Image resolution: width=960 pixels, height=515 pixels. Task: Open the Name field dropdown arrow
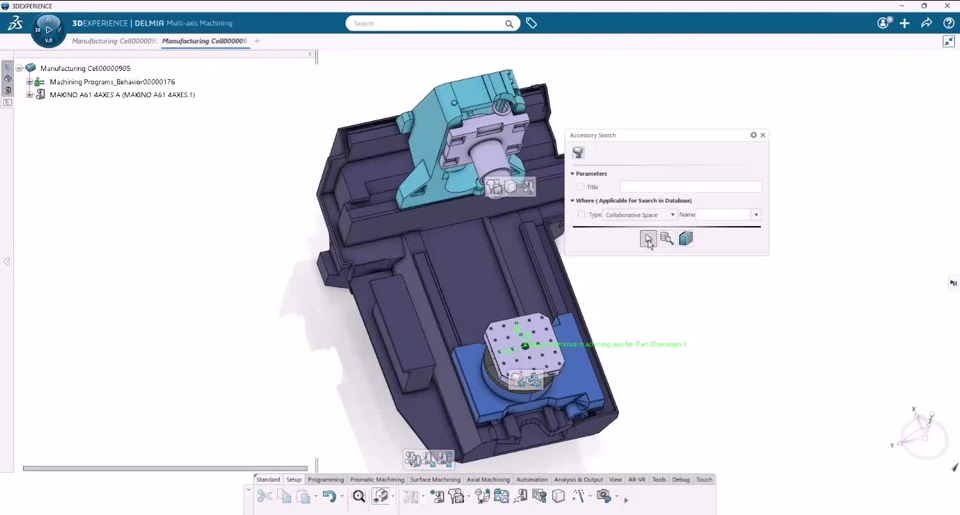pyautogui.click(x=756, y=214)
